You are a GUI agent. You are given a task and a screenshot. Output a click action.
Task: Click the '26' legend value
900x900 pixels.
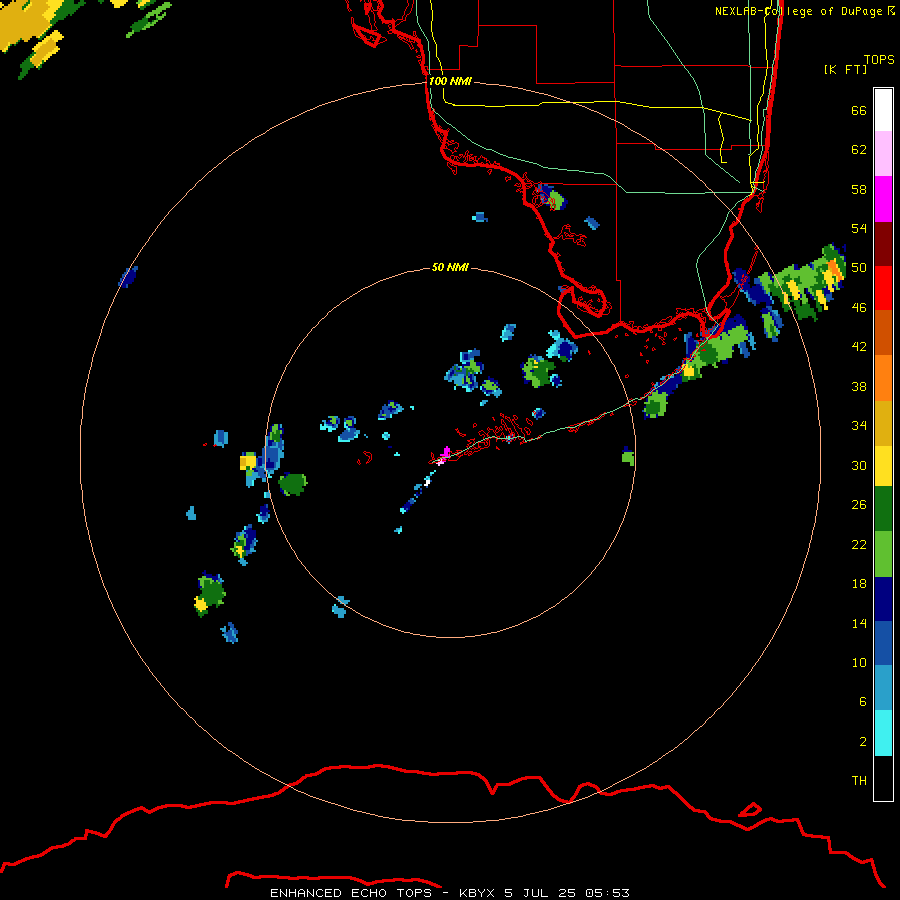pos(859,505)
